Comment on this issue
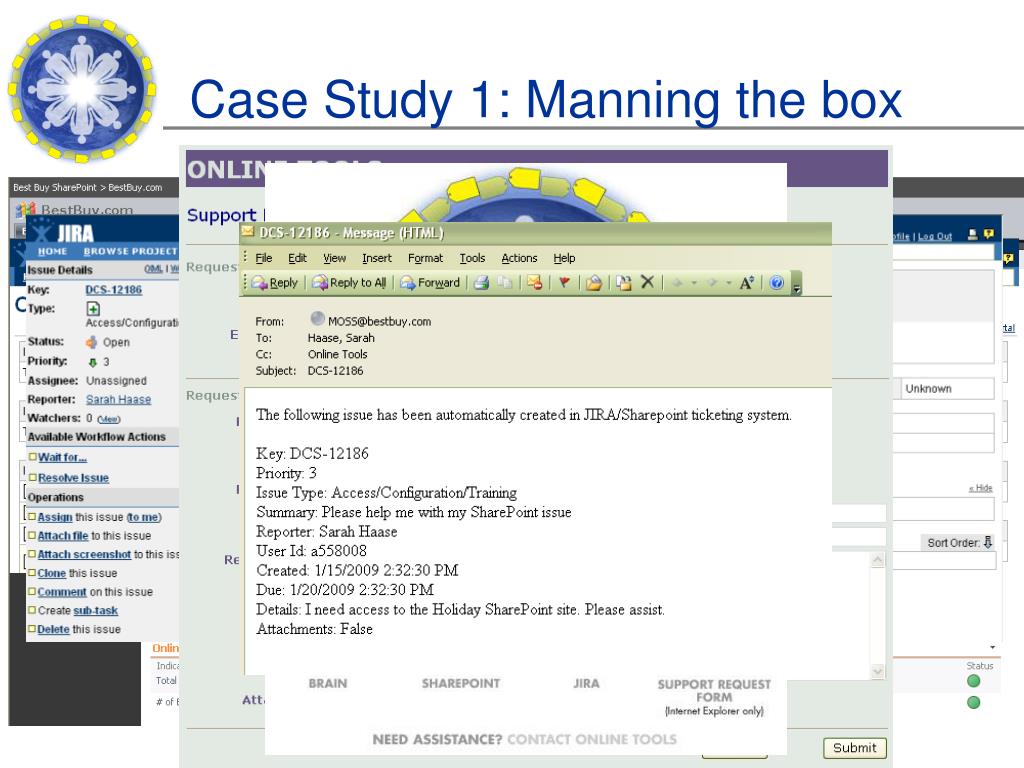 62,592
